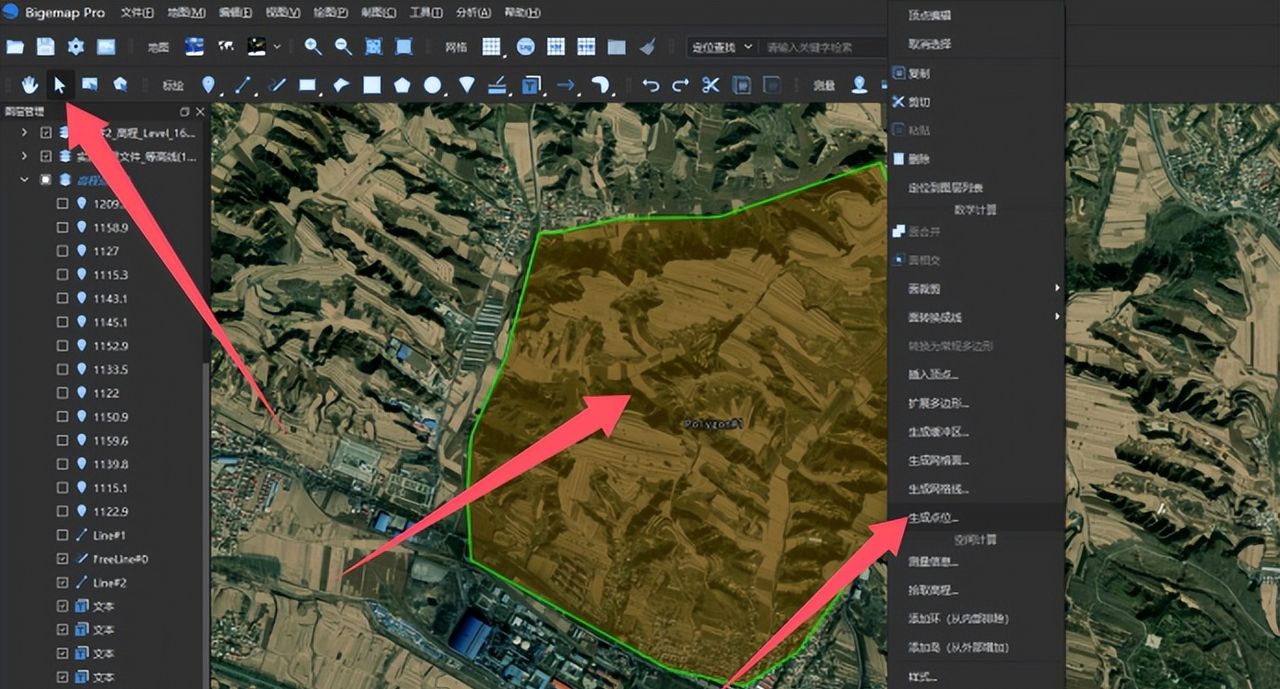Image resolution: width=1280 pixels, height=689 pixels.
Task: Click the open folder icon in the toolbar
Action: 15,47
